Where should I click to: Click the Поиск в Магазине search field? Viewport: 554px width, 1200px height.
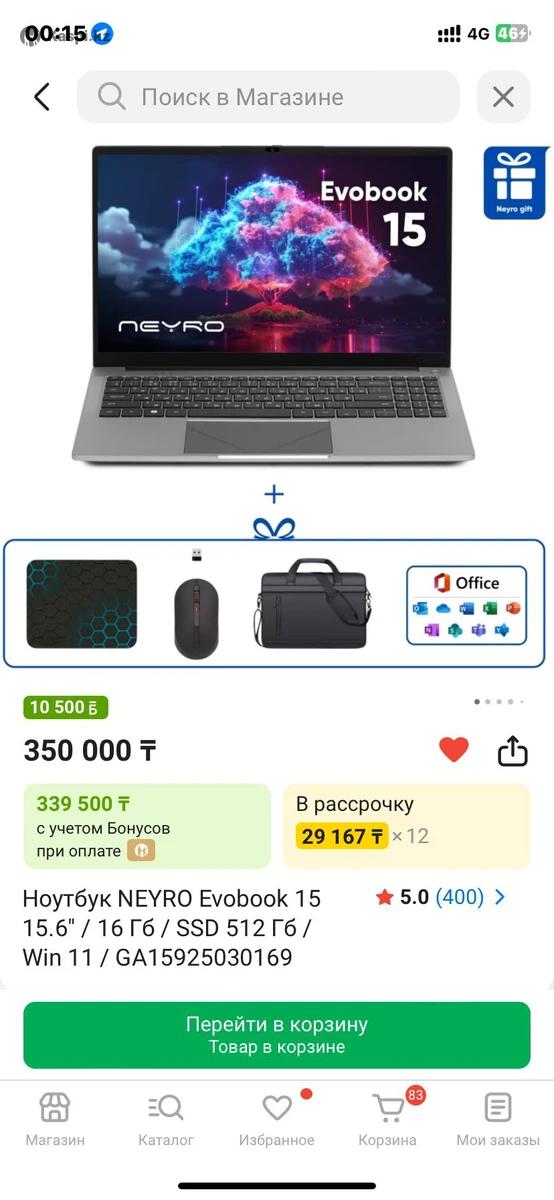(x=268, y=97)
